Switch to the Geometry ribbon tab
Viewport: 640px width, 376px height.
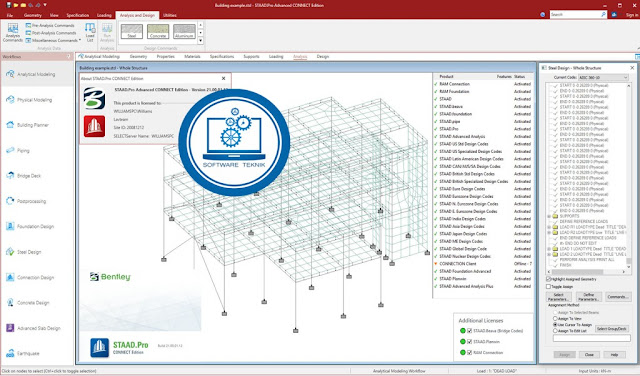[33, 15]
